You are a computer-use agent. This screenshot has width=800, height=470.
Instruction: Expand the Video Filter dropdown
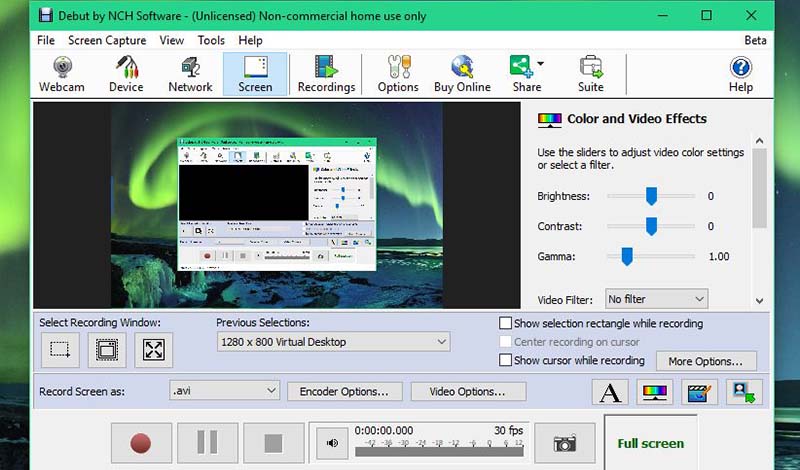pyautogui.click(x=657, y=299)
